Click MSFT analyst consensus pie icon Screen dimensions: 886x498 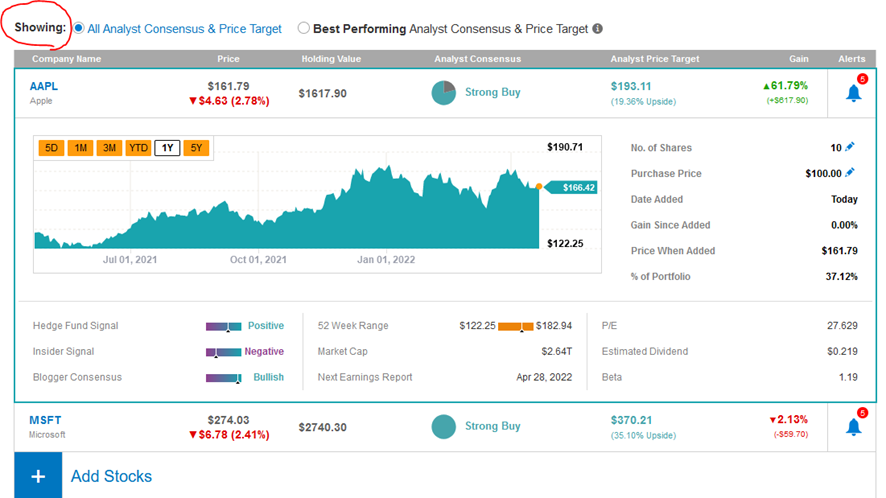coord(444,427)
